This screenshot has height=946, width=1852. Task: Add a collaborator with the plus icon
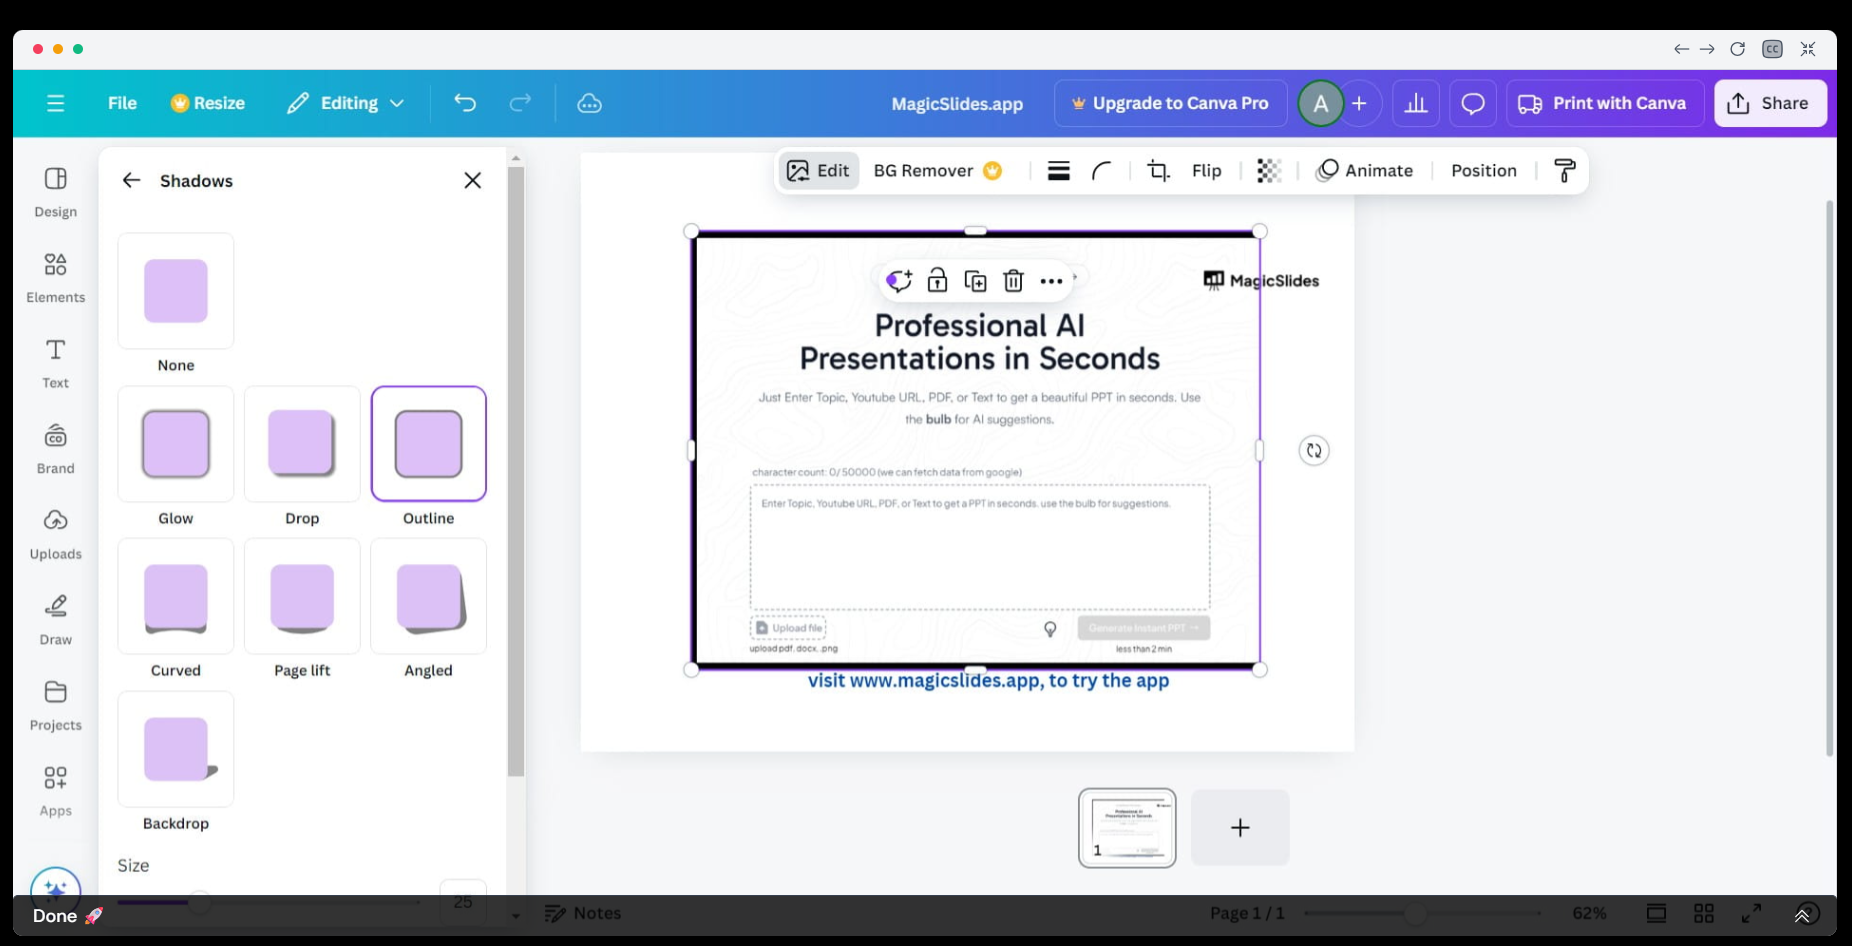1359,103
